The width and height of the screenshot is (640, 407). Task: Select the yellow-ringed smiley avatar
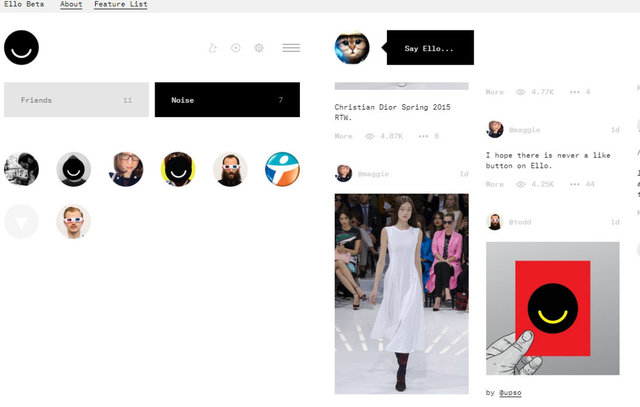pyautogui.click(x=178, y=169)
